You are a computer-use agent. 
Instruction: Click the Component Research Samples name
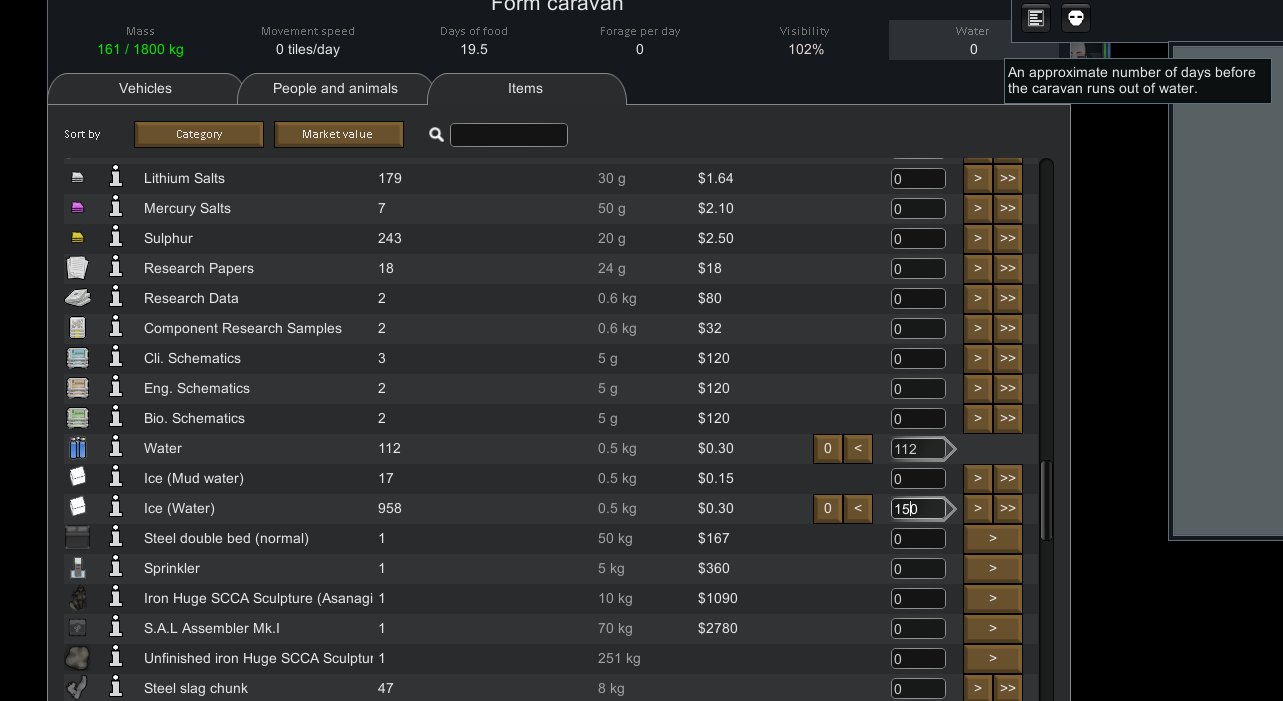coord(243,328)
